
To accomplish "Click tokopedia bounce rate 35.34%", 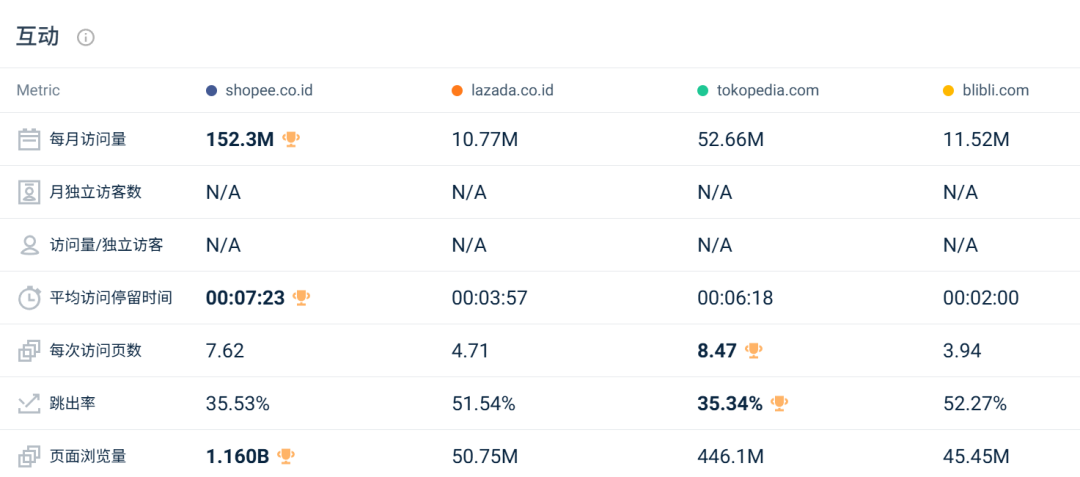I will point(730,403).
